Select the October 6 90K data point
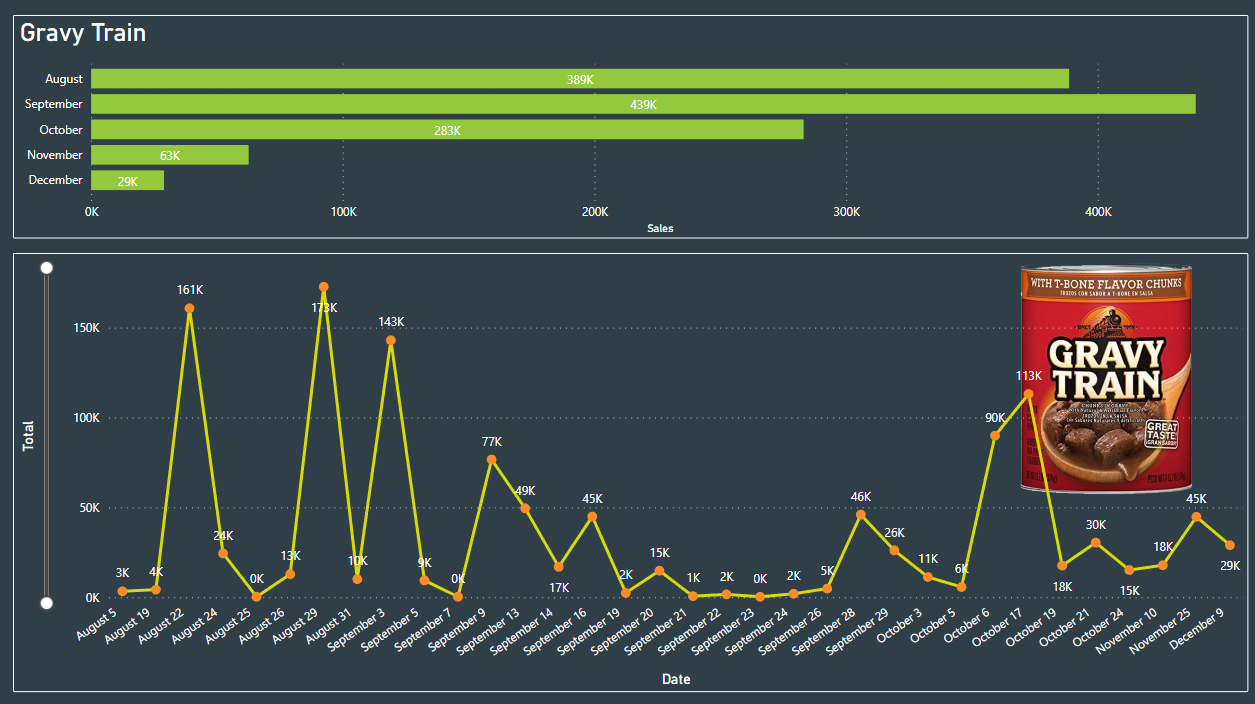Viewport: 1255px width, 704px height. coord(995,435)
